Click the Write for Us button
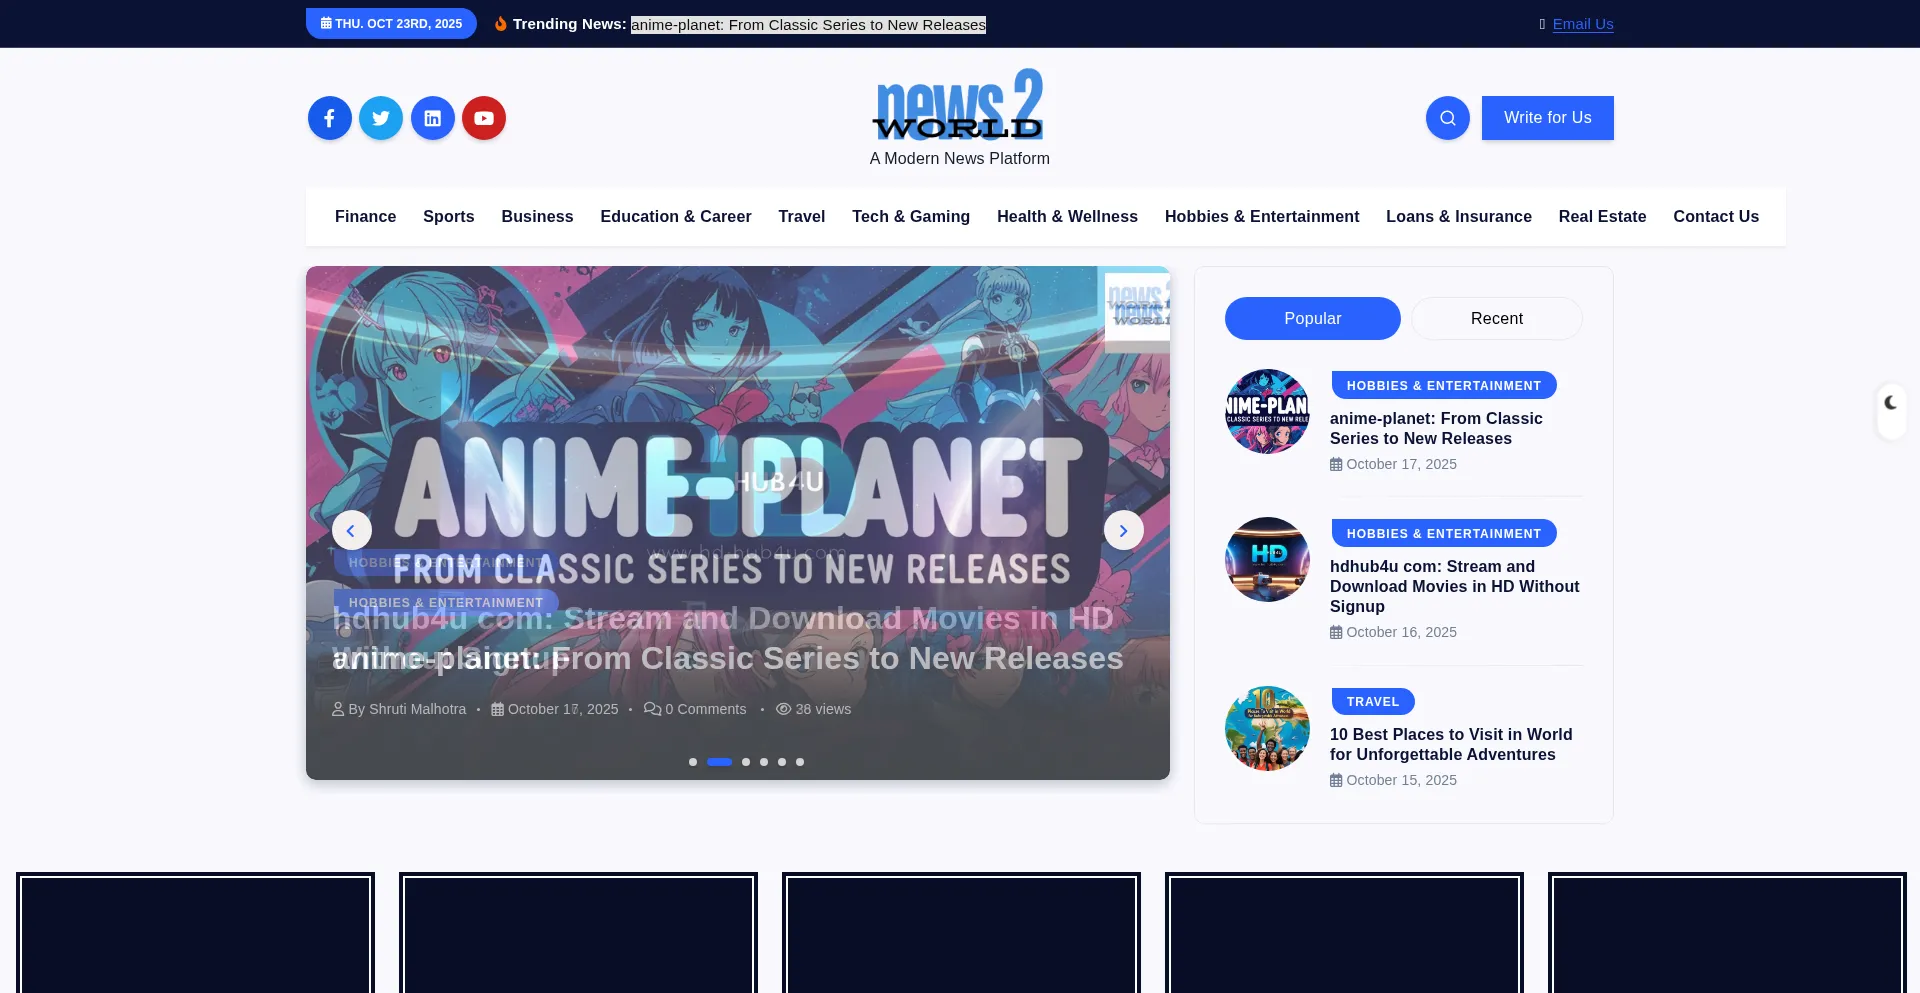The height and width of the screenshot is (993, 1920). 1547,118
